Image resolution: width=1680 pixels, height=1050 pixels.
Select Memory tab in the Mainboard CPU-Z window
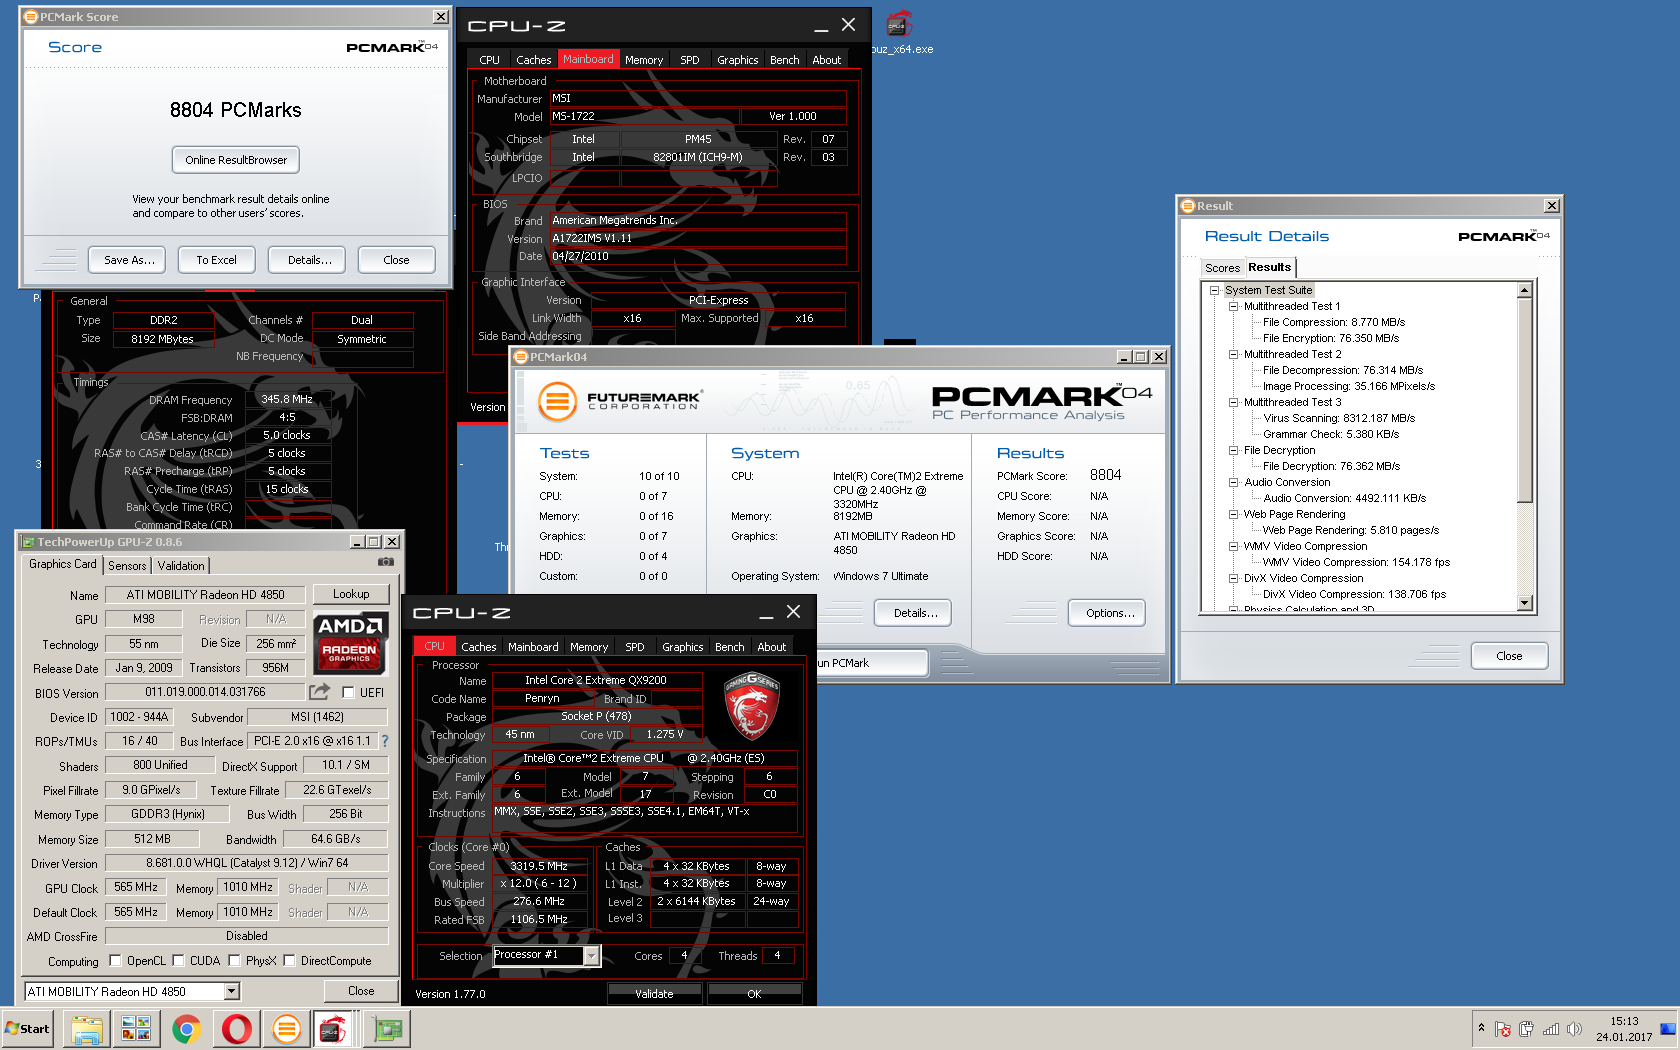(644, 60)
